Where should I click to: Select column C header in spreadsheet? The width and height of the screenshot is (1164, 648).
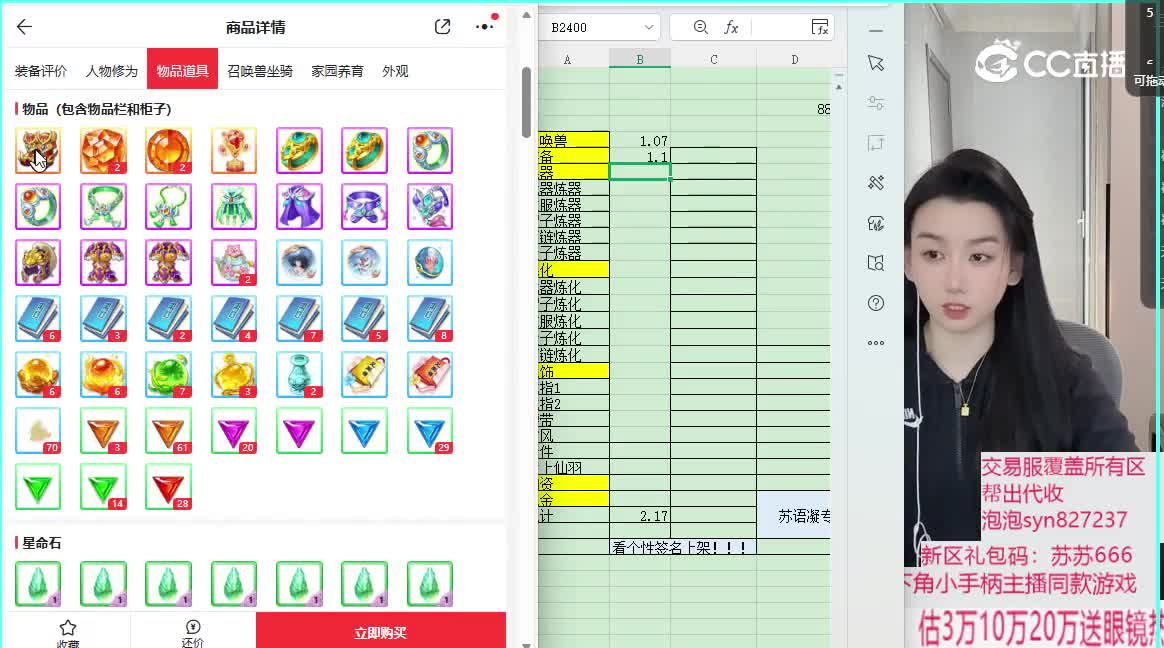click(x=713, y=59)
